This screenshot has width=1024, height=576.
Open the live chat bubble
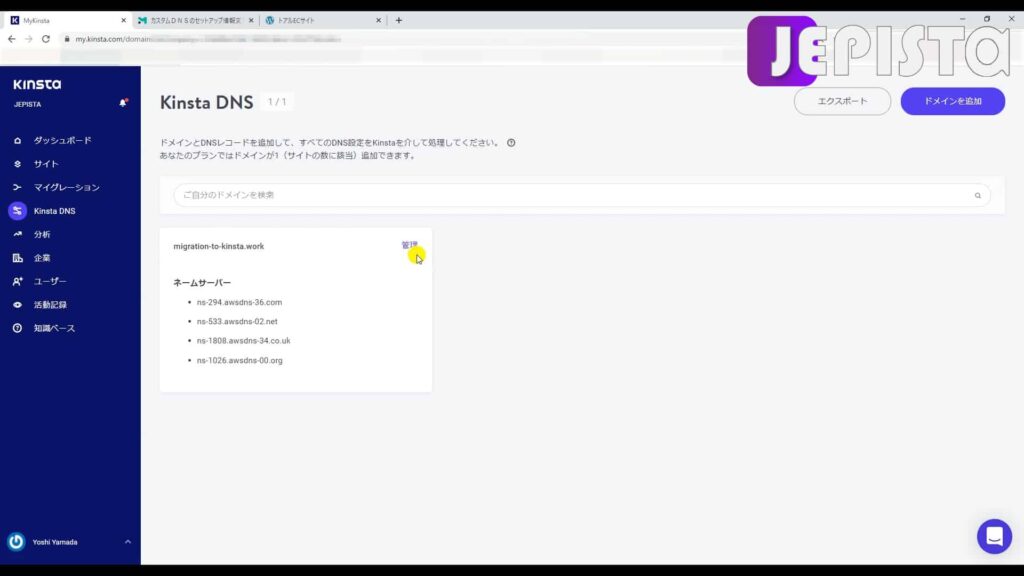click(994, 536)
